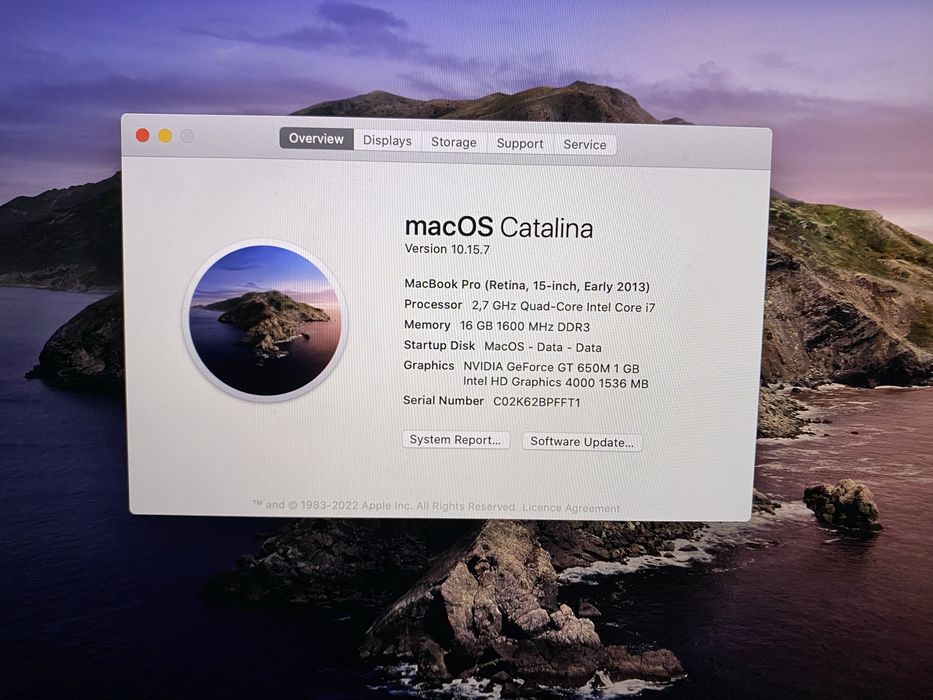The width and height of the screenshot is (933, 700).
Task: Go to the Service tab
Action: pos(585,145)
